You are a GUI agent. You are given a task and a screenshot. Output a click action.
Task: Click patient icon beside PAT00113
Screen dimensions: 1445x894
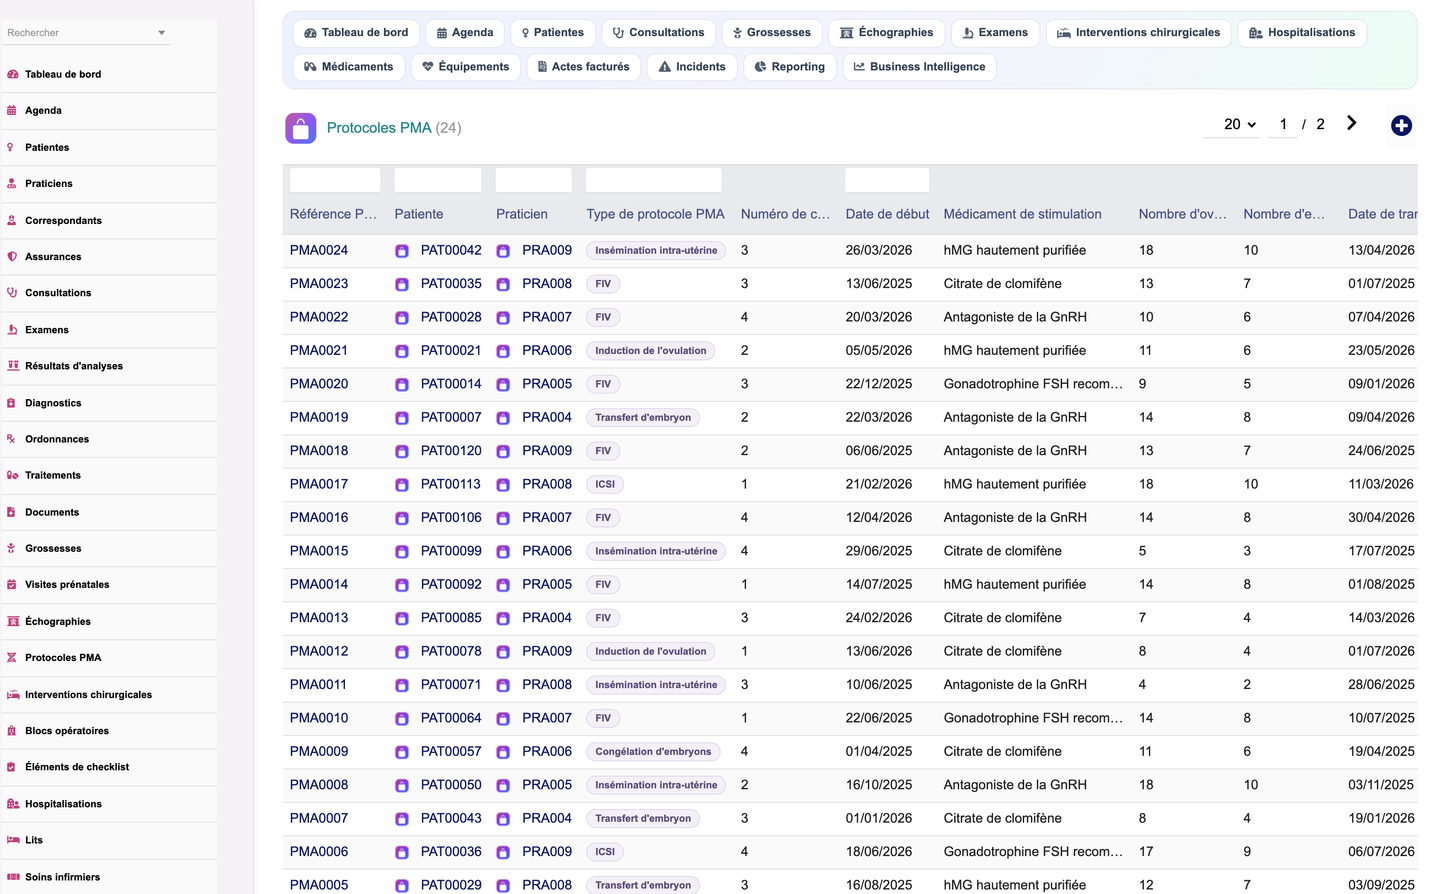point(402,485)
